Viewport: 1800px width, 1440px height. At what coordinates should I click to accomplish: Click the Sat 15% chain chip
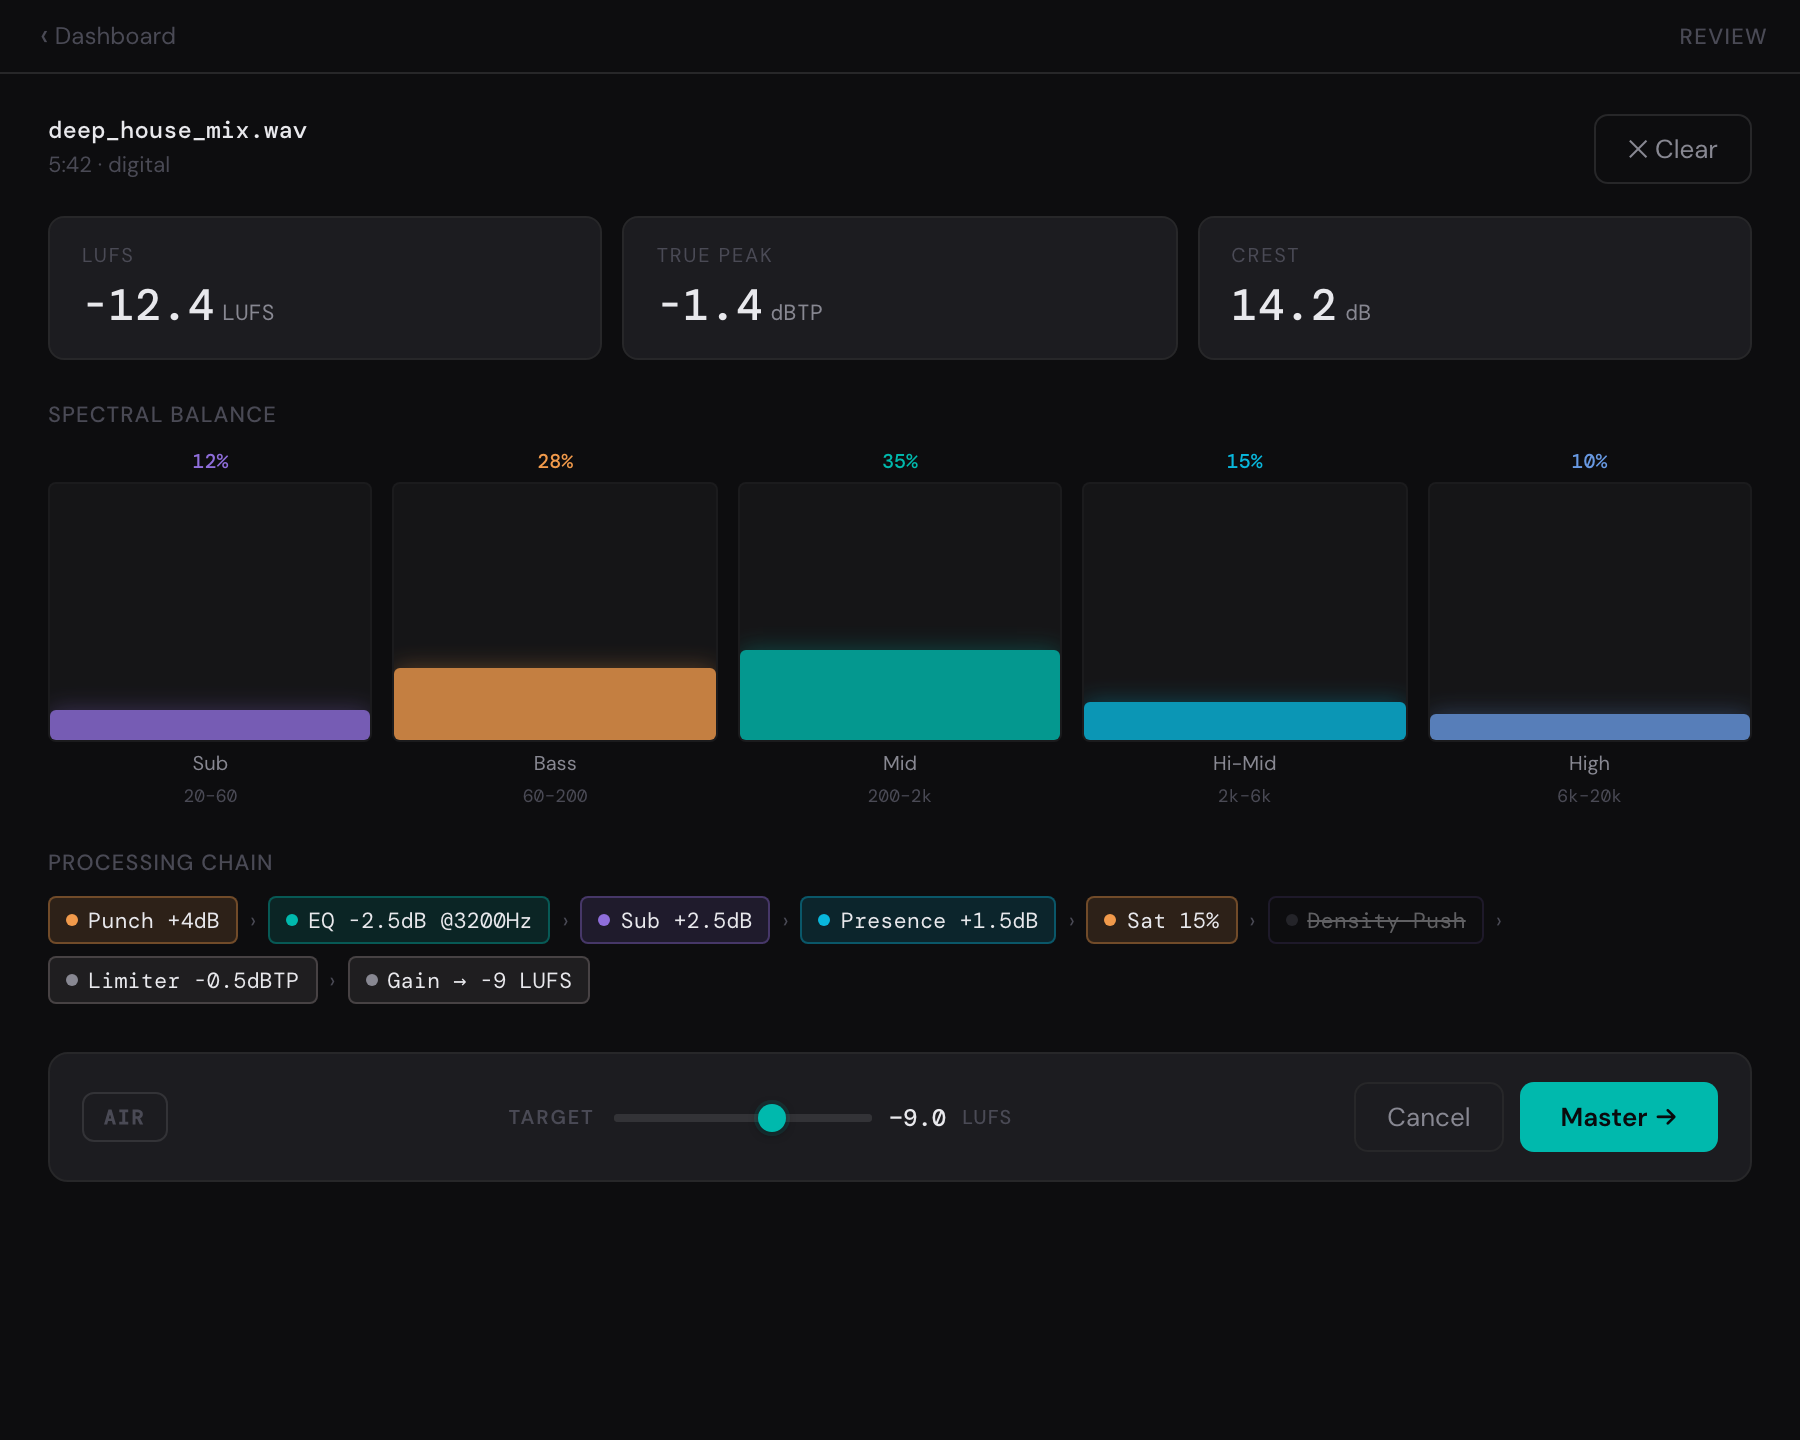click(1162, 920)
